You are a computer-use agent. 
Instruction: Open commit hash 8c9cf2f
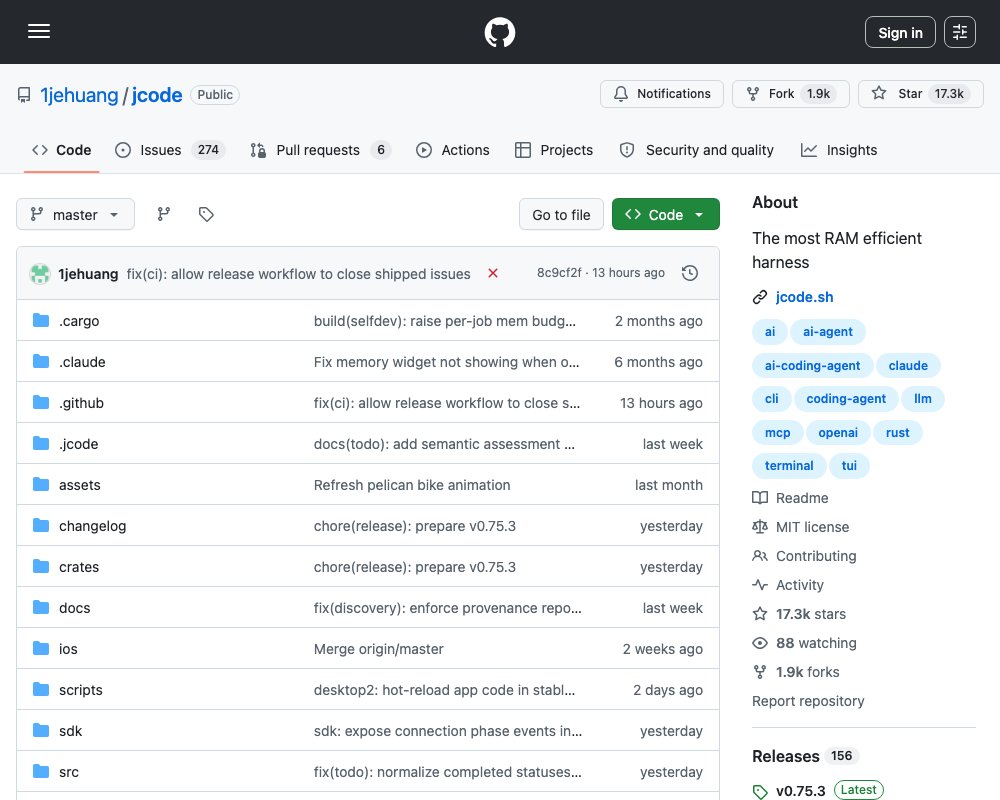point(559,273)
